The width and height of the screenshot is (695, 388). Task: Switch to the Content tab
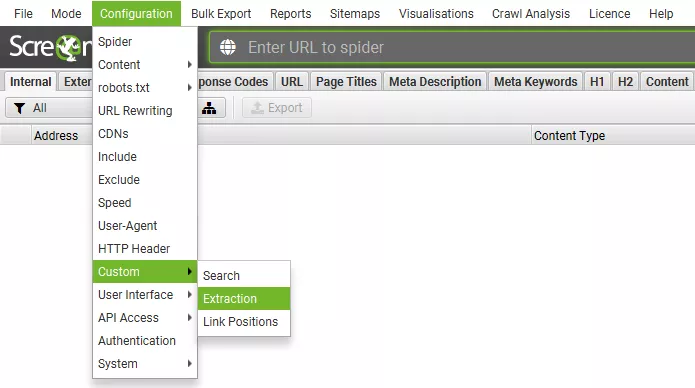click(667, 82)
